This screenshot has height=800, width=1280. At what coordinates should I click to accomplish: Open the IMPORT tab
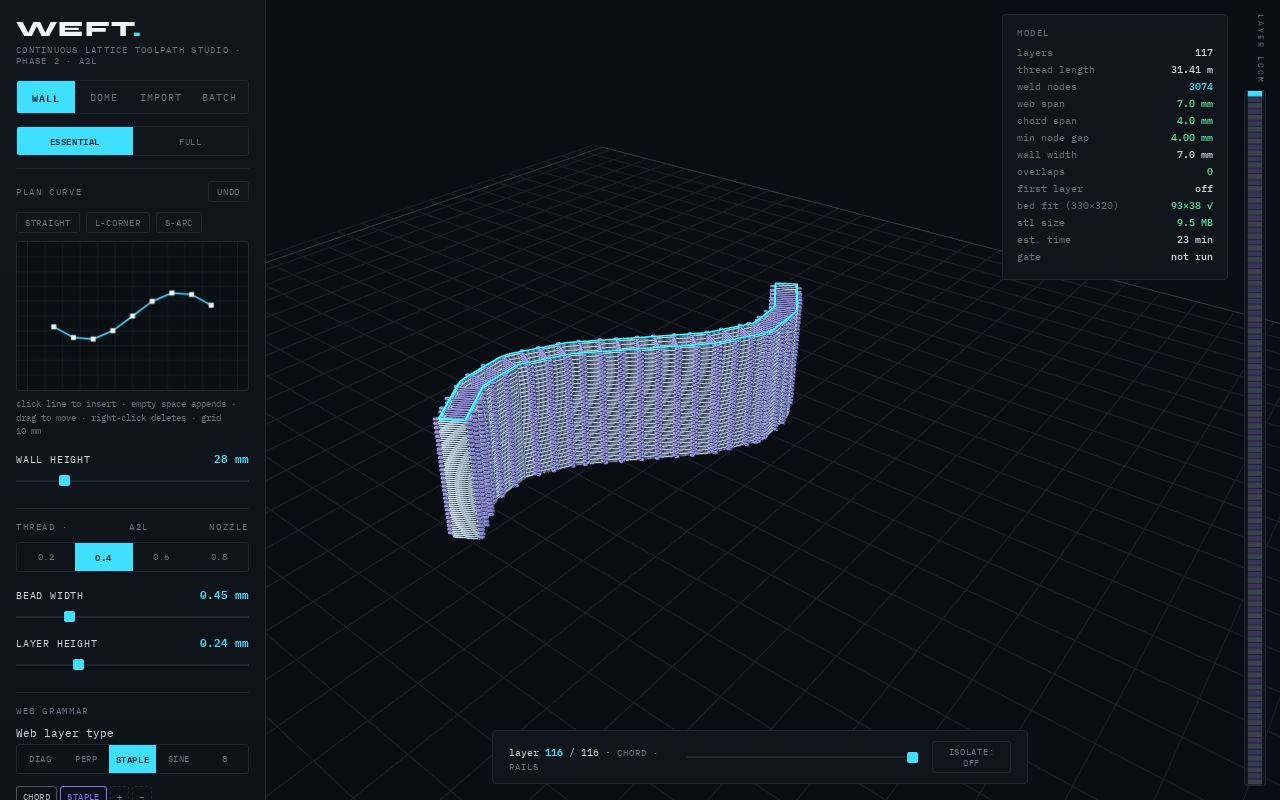[161, 97]
